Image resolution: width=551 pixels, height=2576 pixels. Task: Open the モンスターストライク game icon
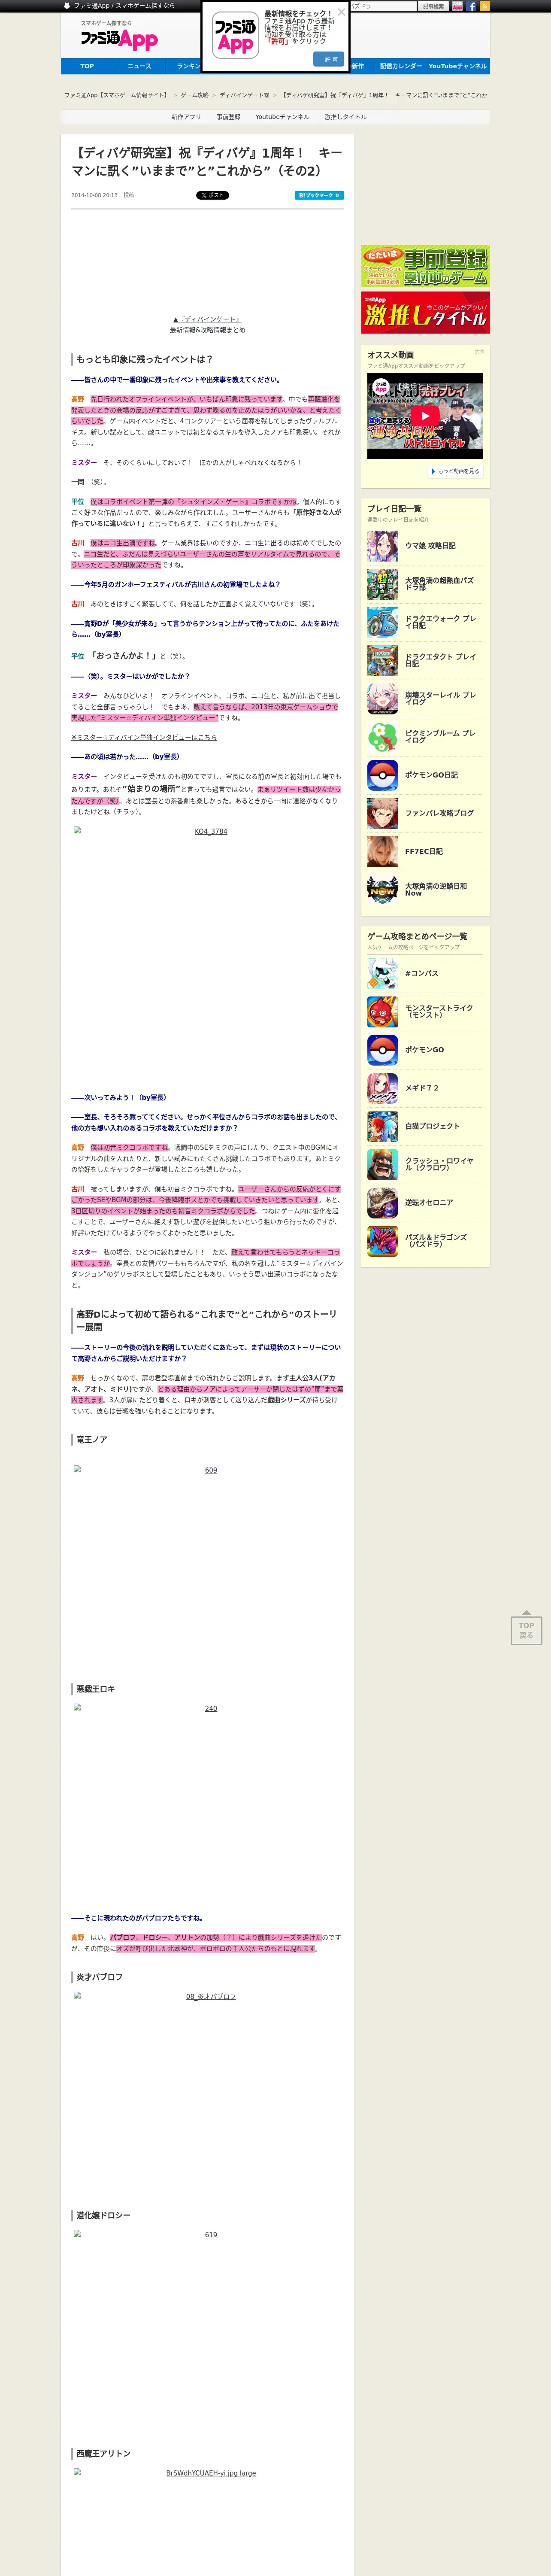[382, 1011]
